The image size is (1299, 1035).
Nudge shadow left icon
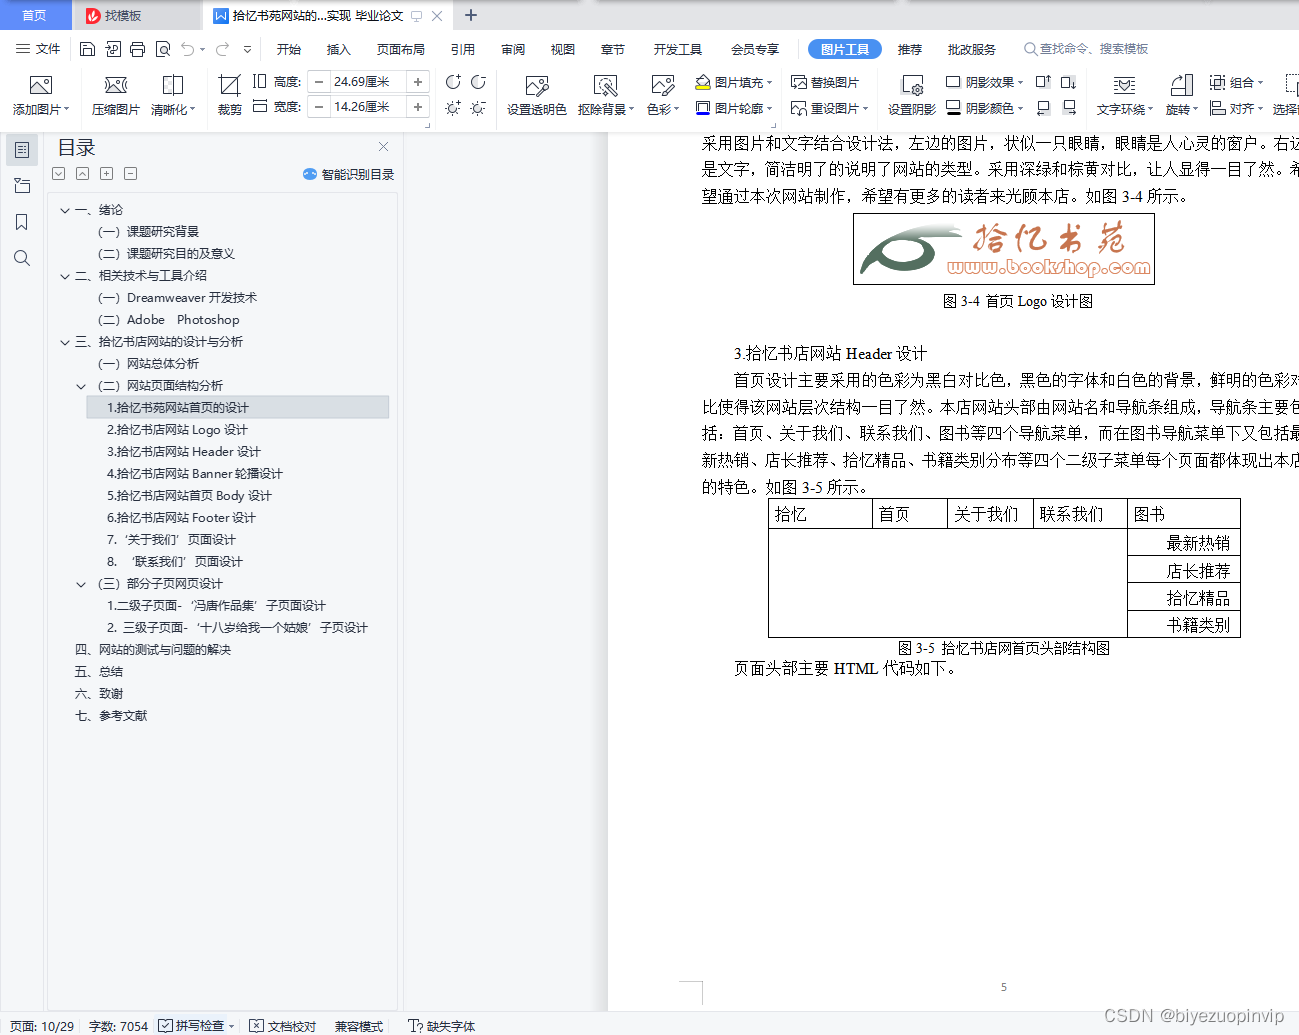(x=1043, y=107)
